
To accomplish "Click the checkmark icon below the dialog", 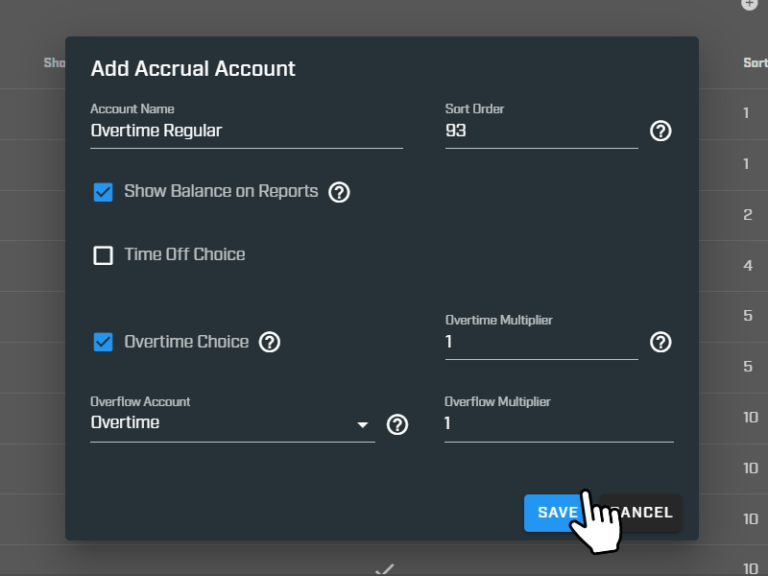I will [384, 568].
